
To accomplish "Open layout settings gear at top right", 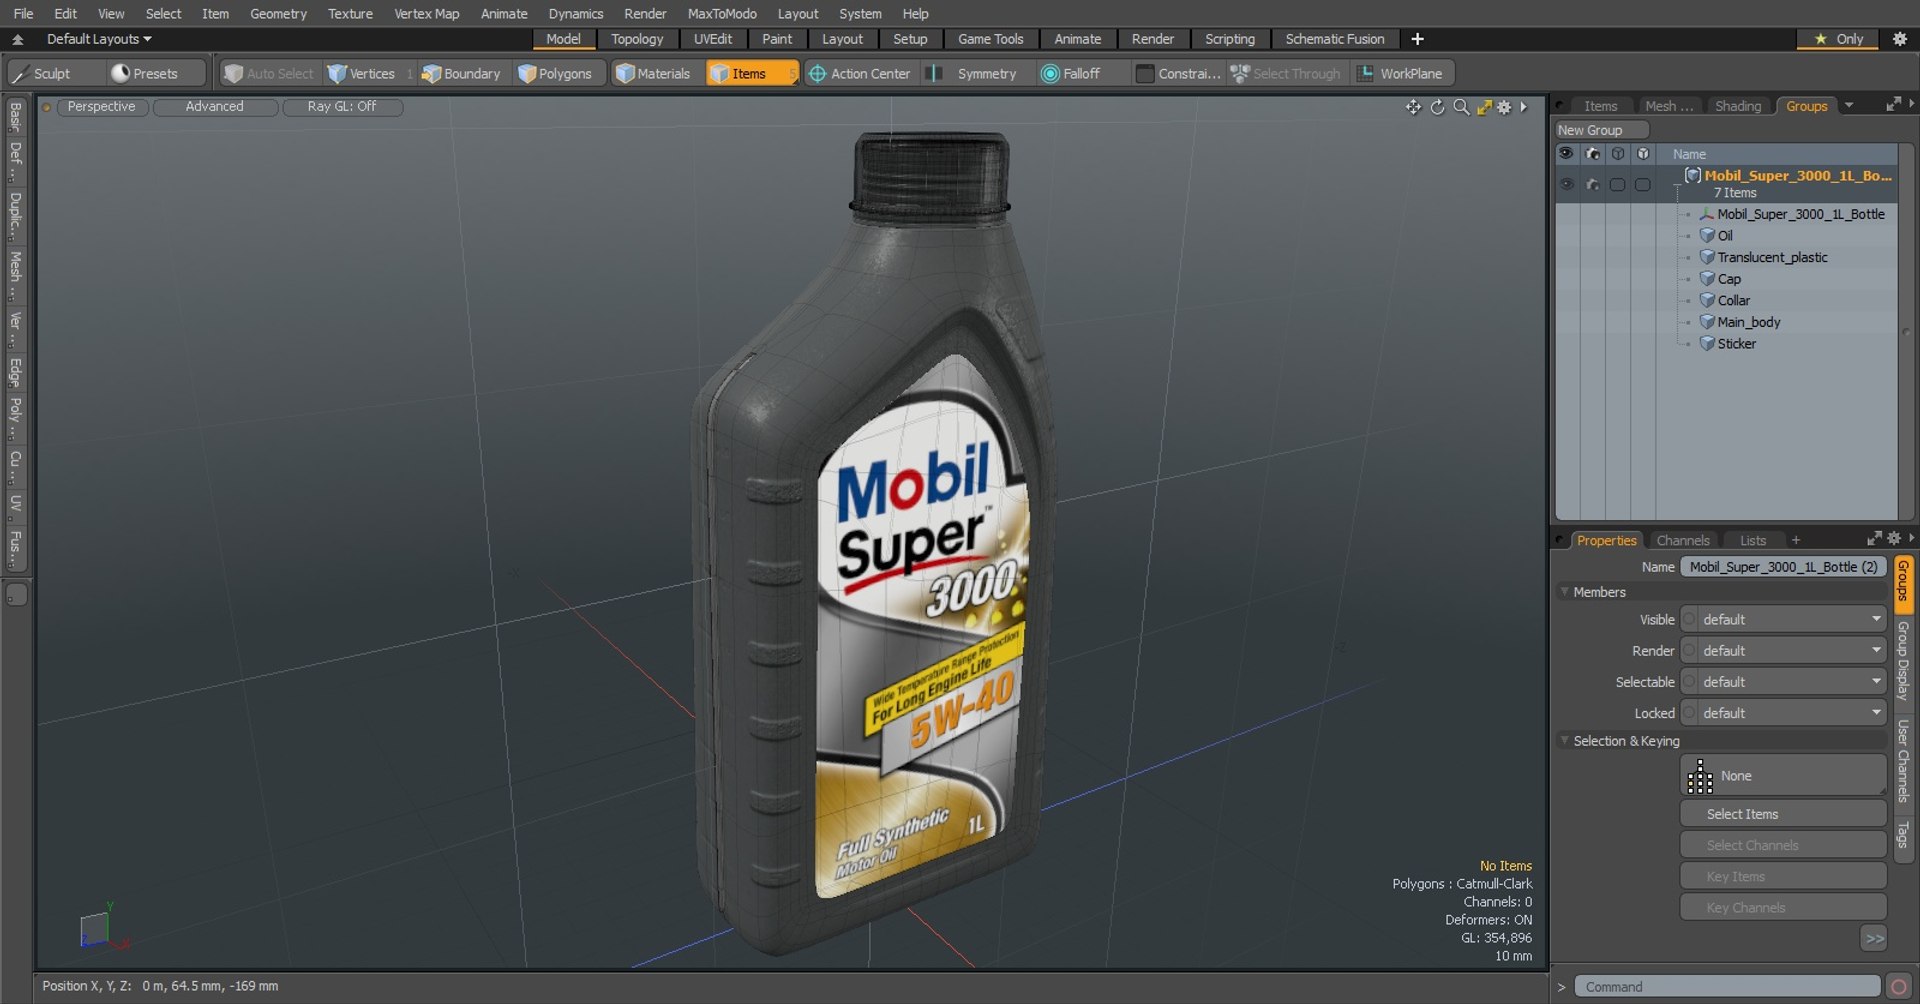I will coord(1900,39).
